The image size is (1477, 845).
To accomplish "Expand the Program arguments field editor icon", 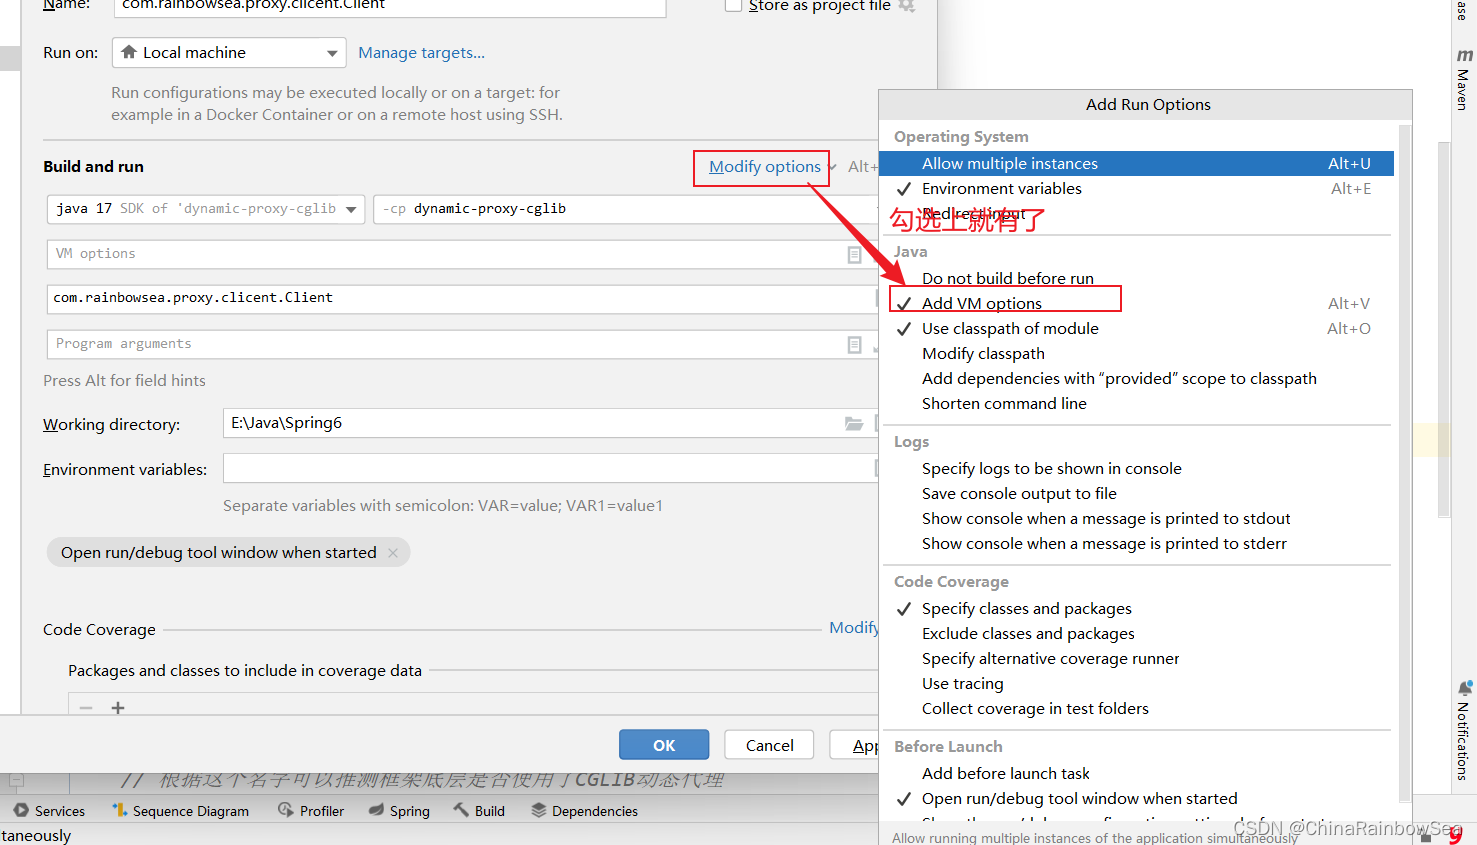I will click(854, 344).
